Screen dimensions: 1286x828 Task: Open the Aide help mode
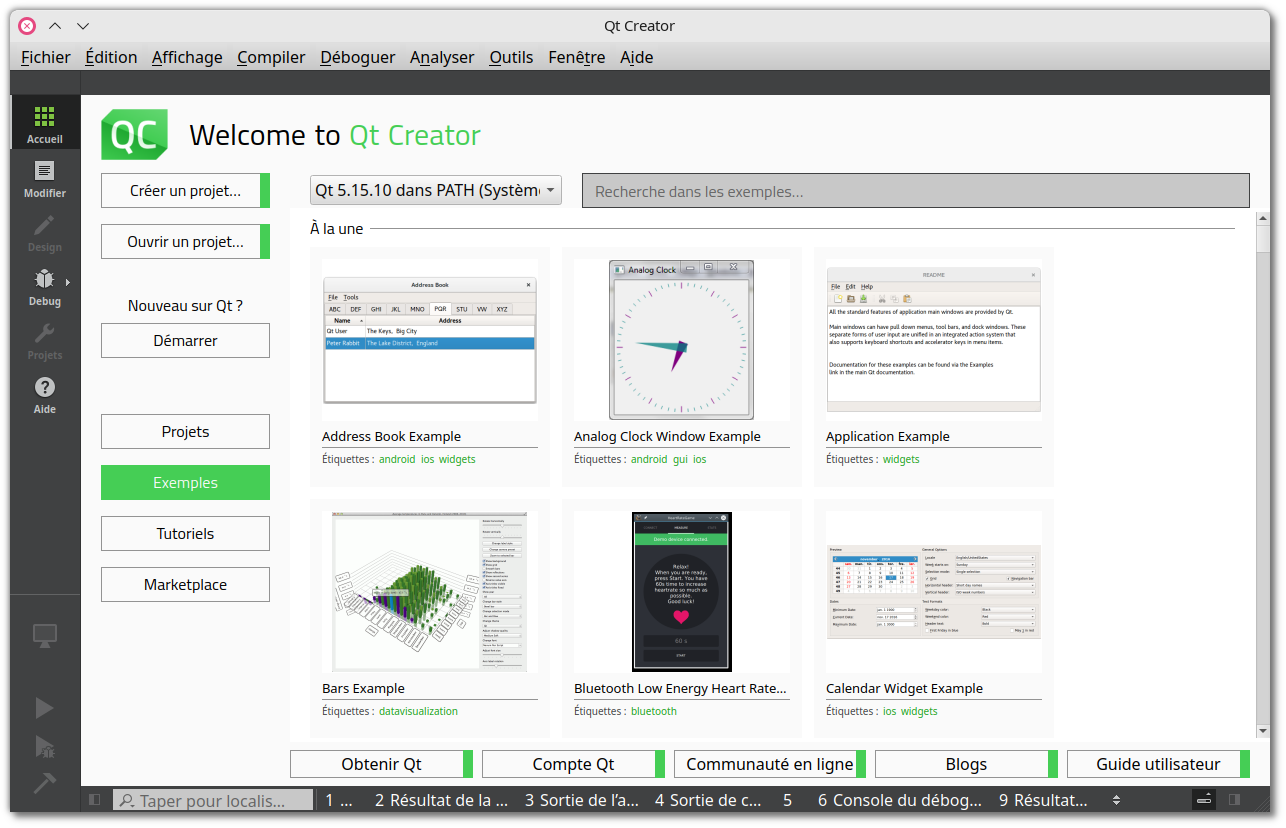click(x=45, y=393)
